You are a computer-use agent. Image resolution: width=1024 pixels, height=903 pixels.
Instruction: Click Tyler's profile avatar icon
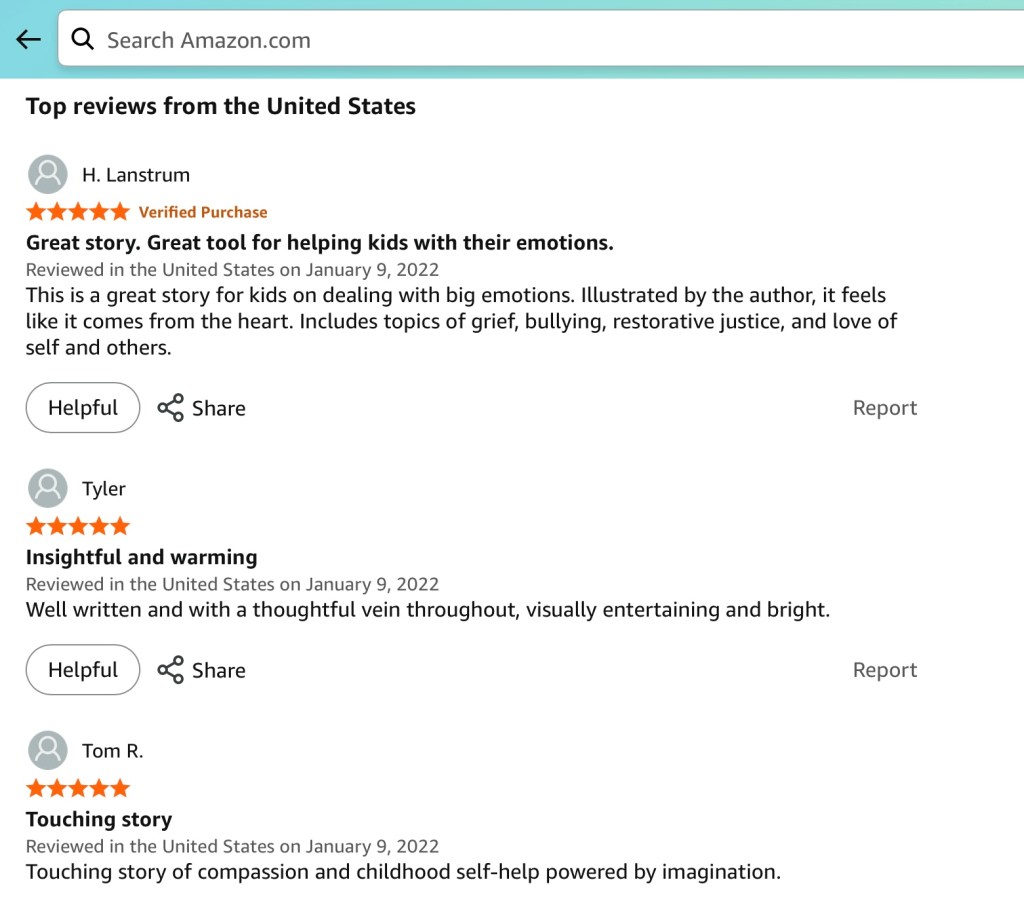coord(48,489)
